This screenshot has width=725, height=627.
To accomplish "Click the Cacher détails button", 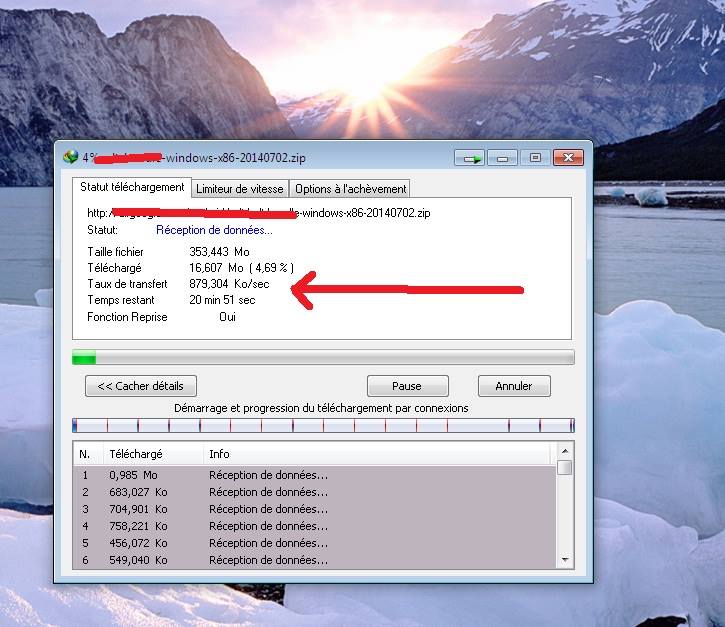I will click(141, 386).
